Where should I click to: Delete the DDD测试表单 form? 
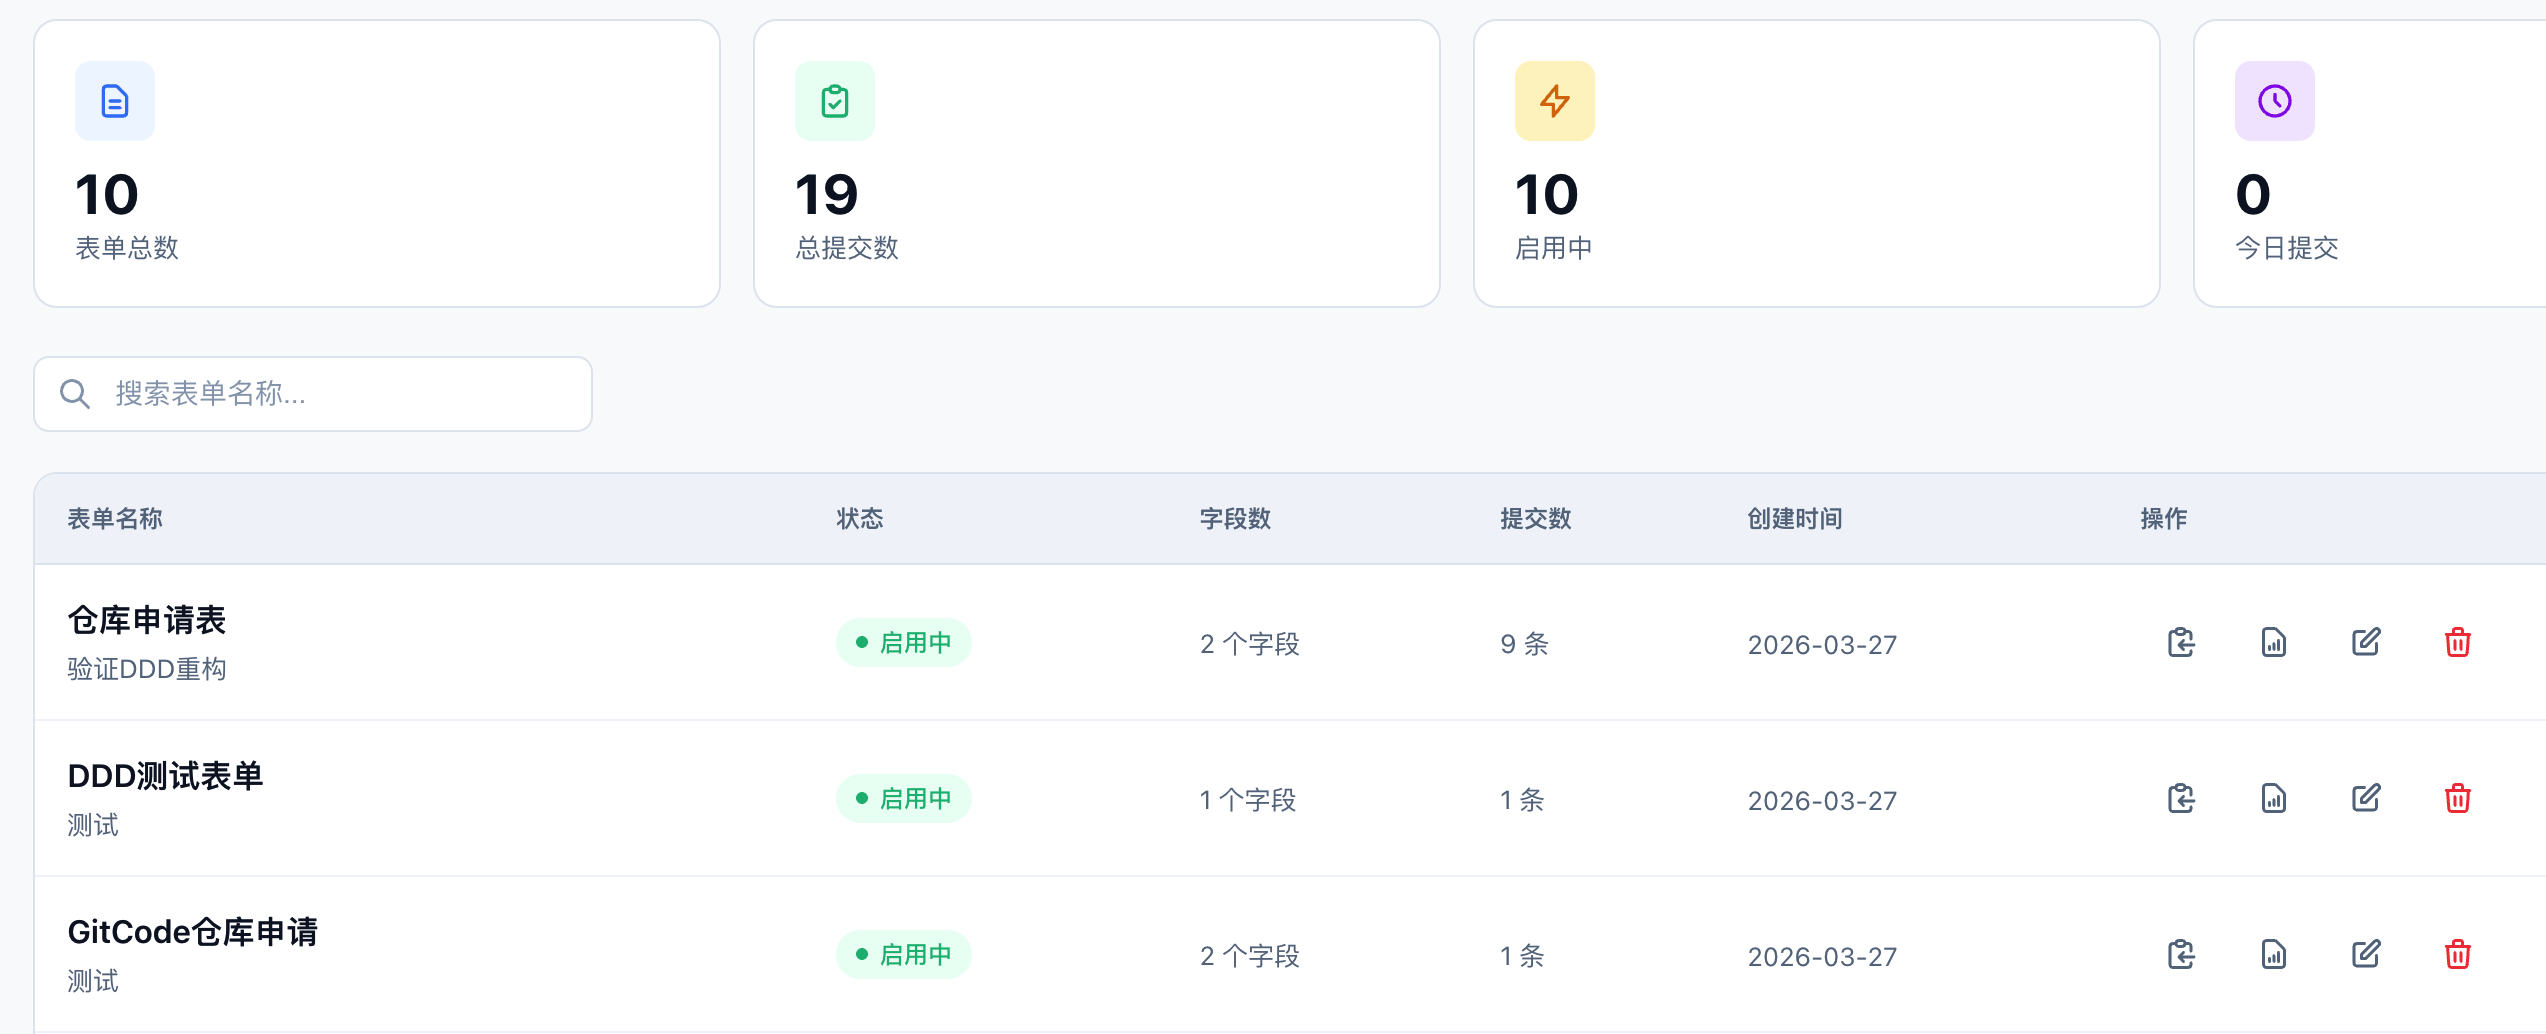pos(2457,798)
